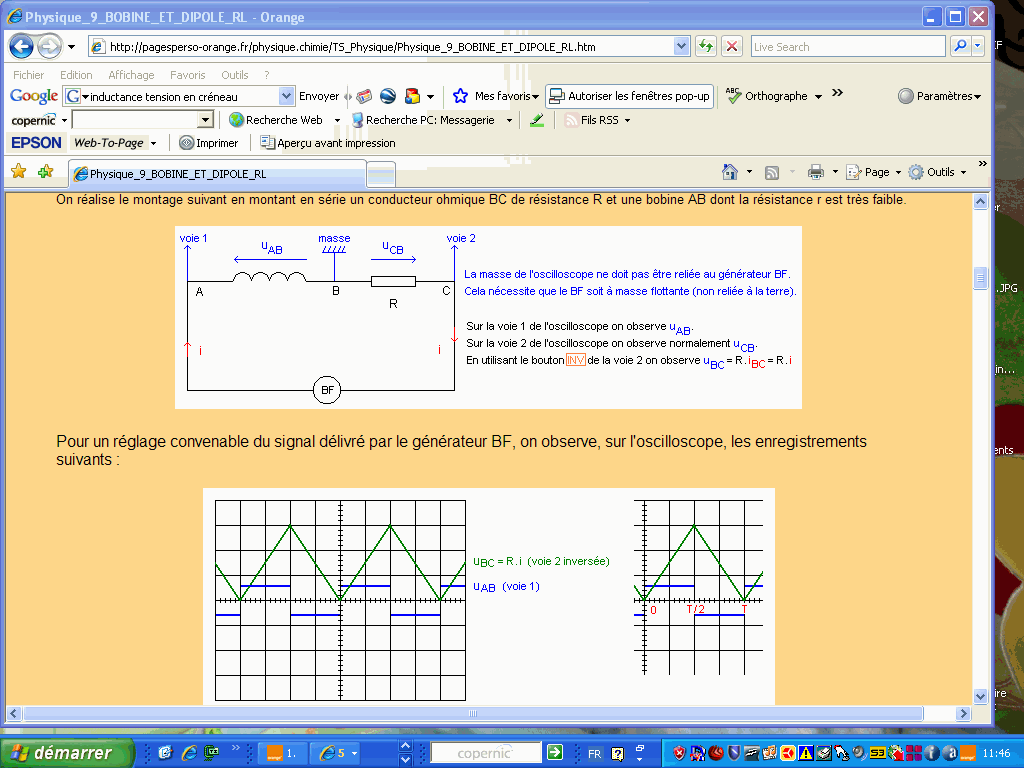1024x768 pixels.
Task: Expand the Google toolbar chevron for more buttons
Action: 837,93
